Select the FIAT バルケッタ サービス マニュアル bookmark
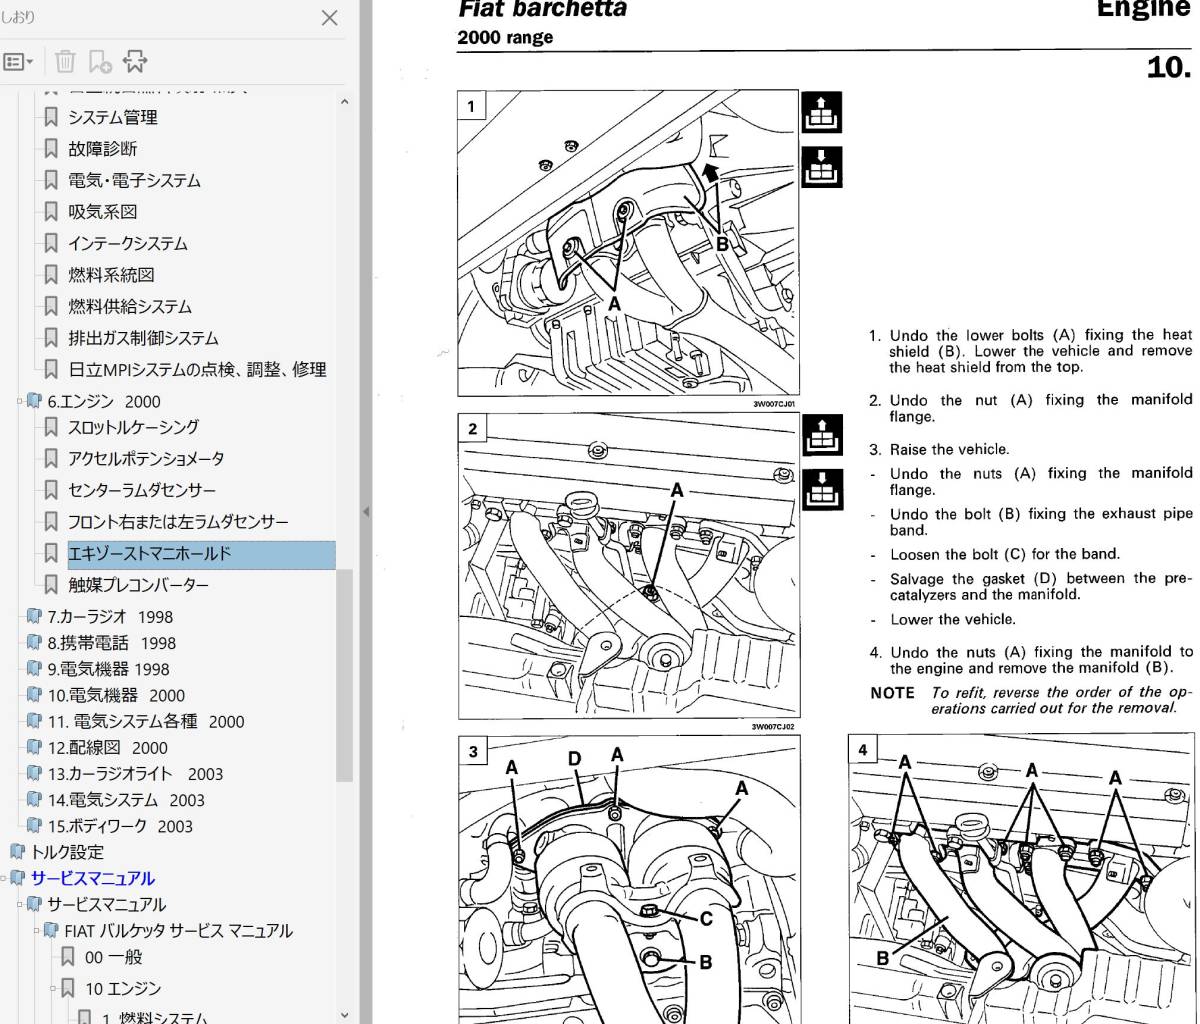Image resolution: width=1200 pixels, height=1024 pixels. pos(179,931)
